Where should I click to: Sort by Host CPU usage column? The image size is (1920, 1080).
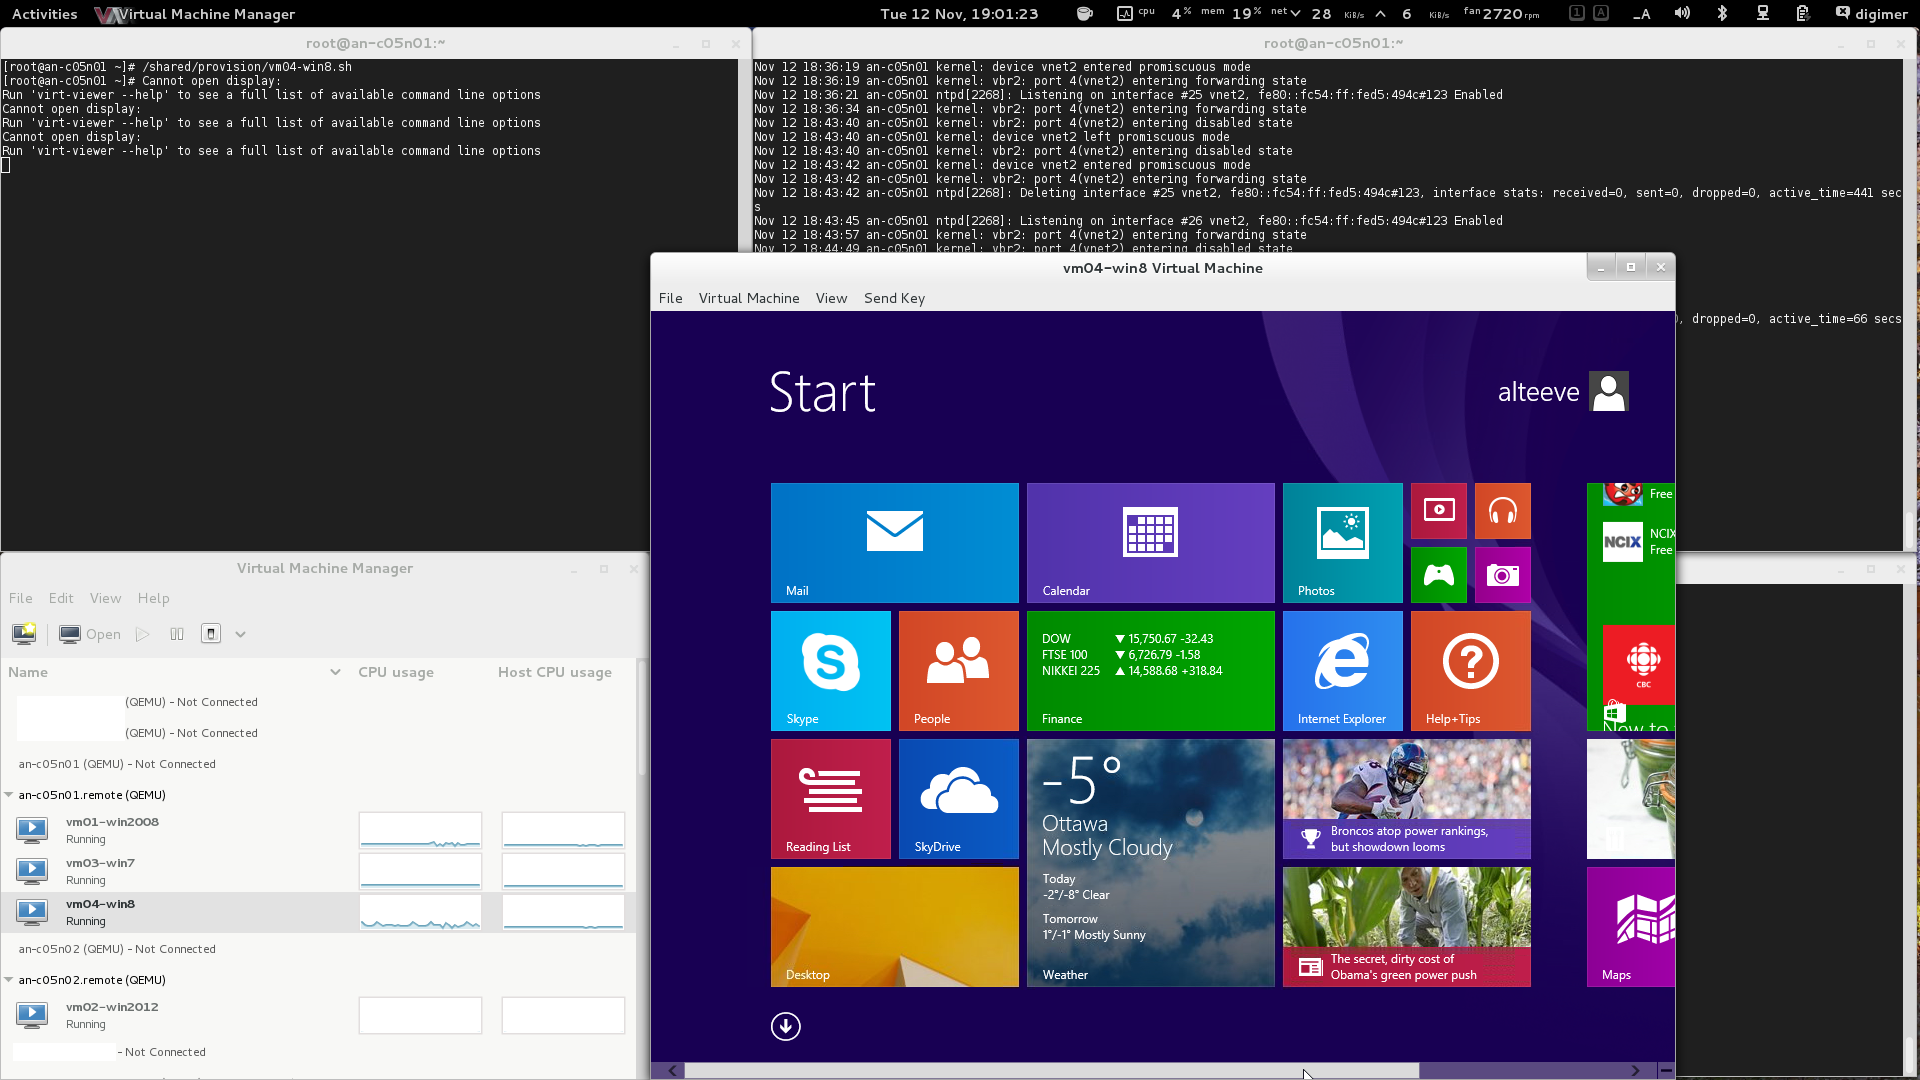(x=562, y=672)
